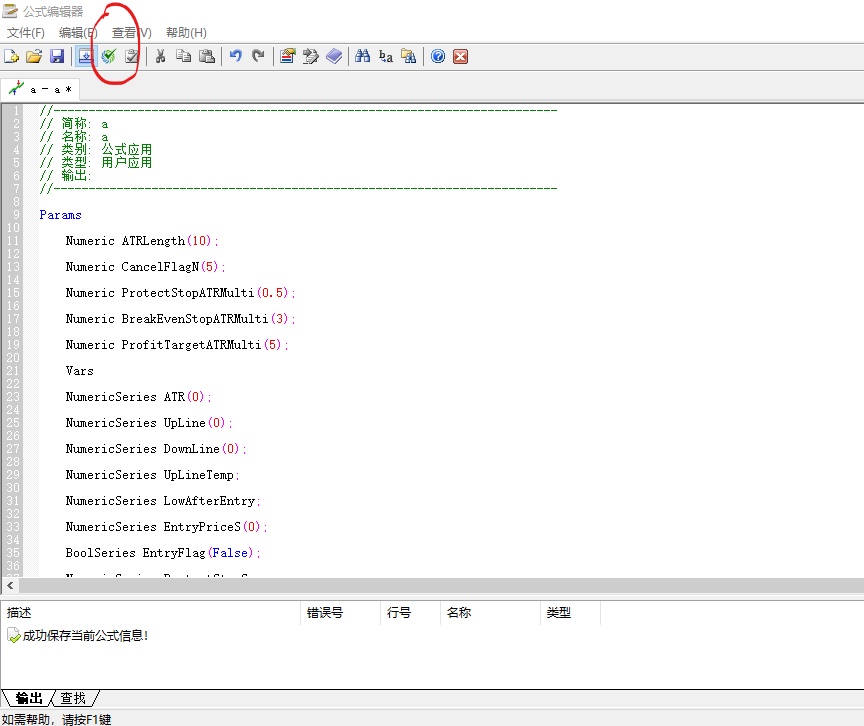Click the 'Numeric ProtectStopATRMulti(0.5);' line

[x=180, y=292]
